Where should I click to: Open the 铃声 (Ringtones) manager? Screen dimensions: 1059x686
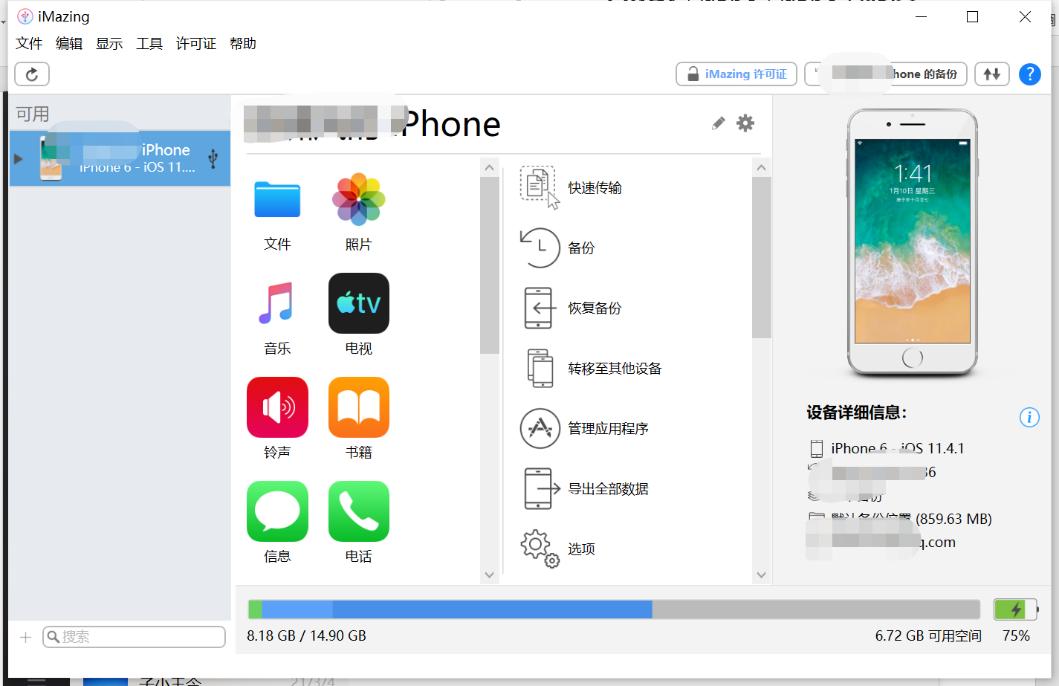[x=277, y=407]
